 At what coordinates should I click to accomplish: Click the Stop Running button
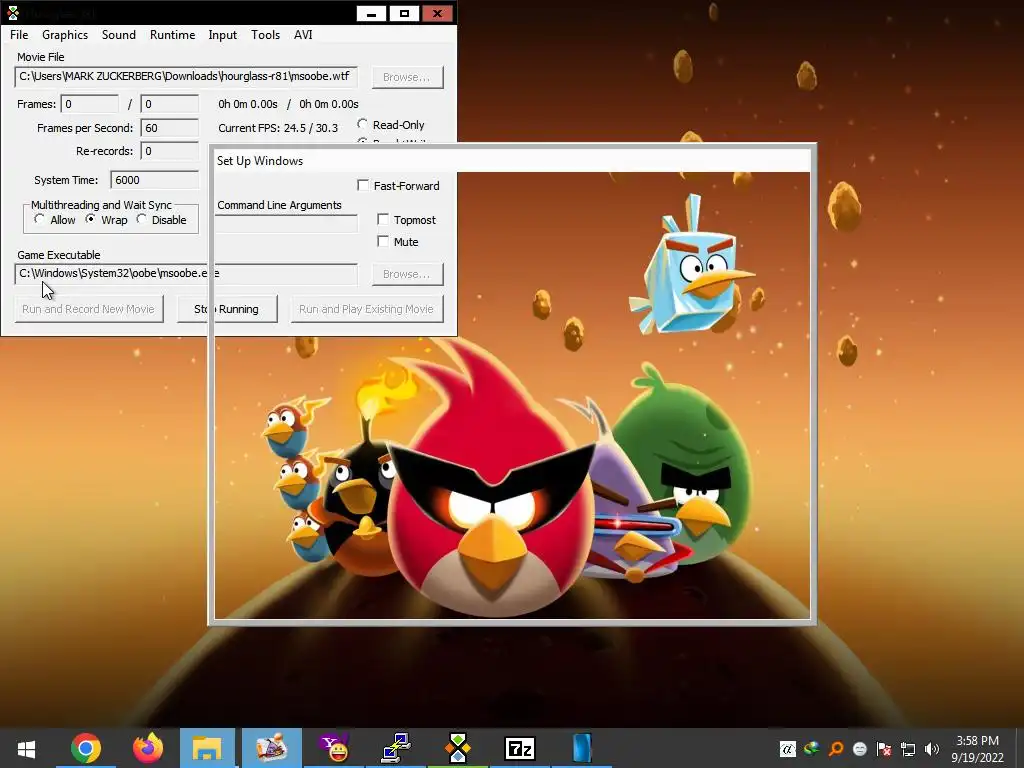227,309
